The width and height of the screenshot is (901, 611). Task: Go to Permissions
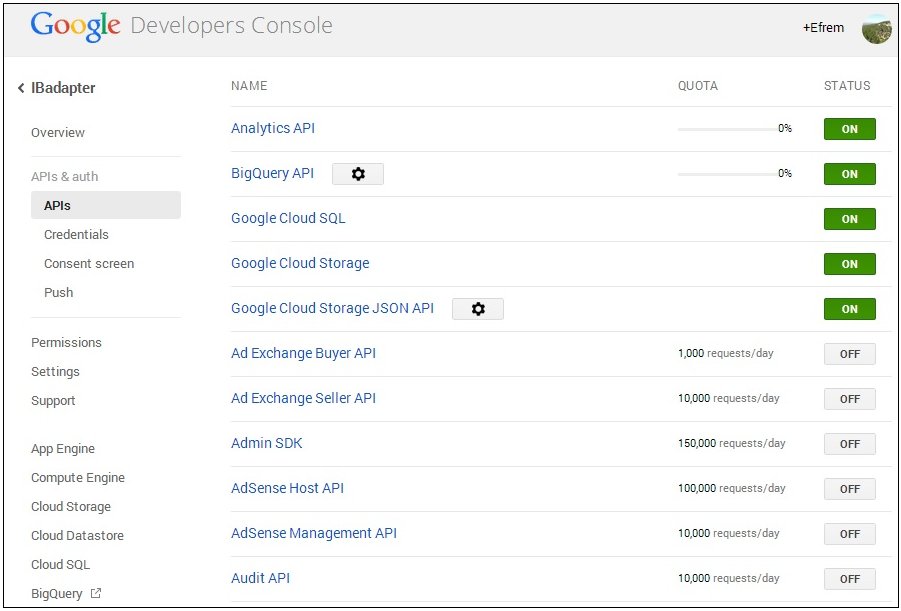click(66, 343)
